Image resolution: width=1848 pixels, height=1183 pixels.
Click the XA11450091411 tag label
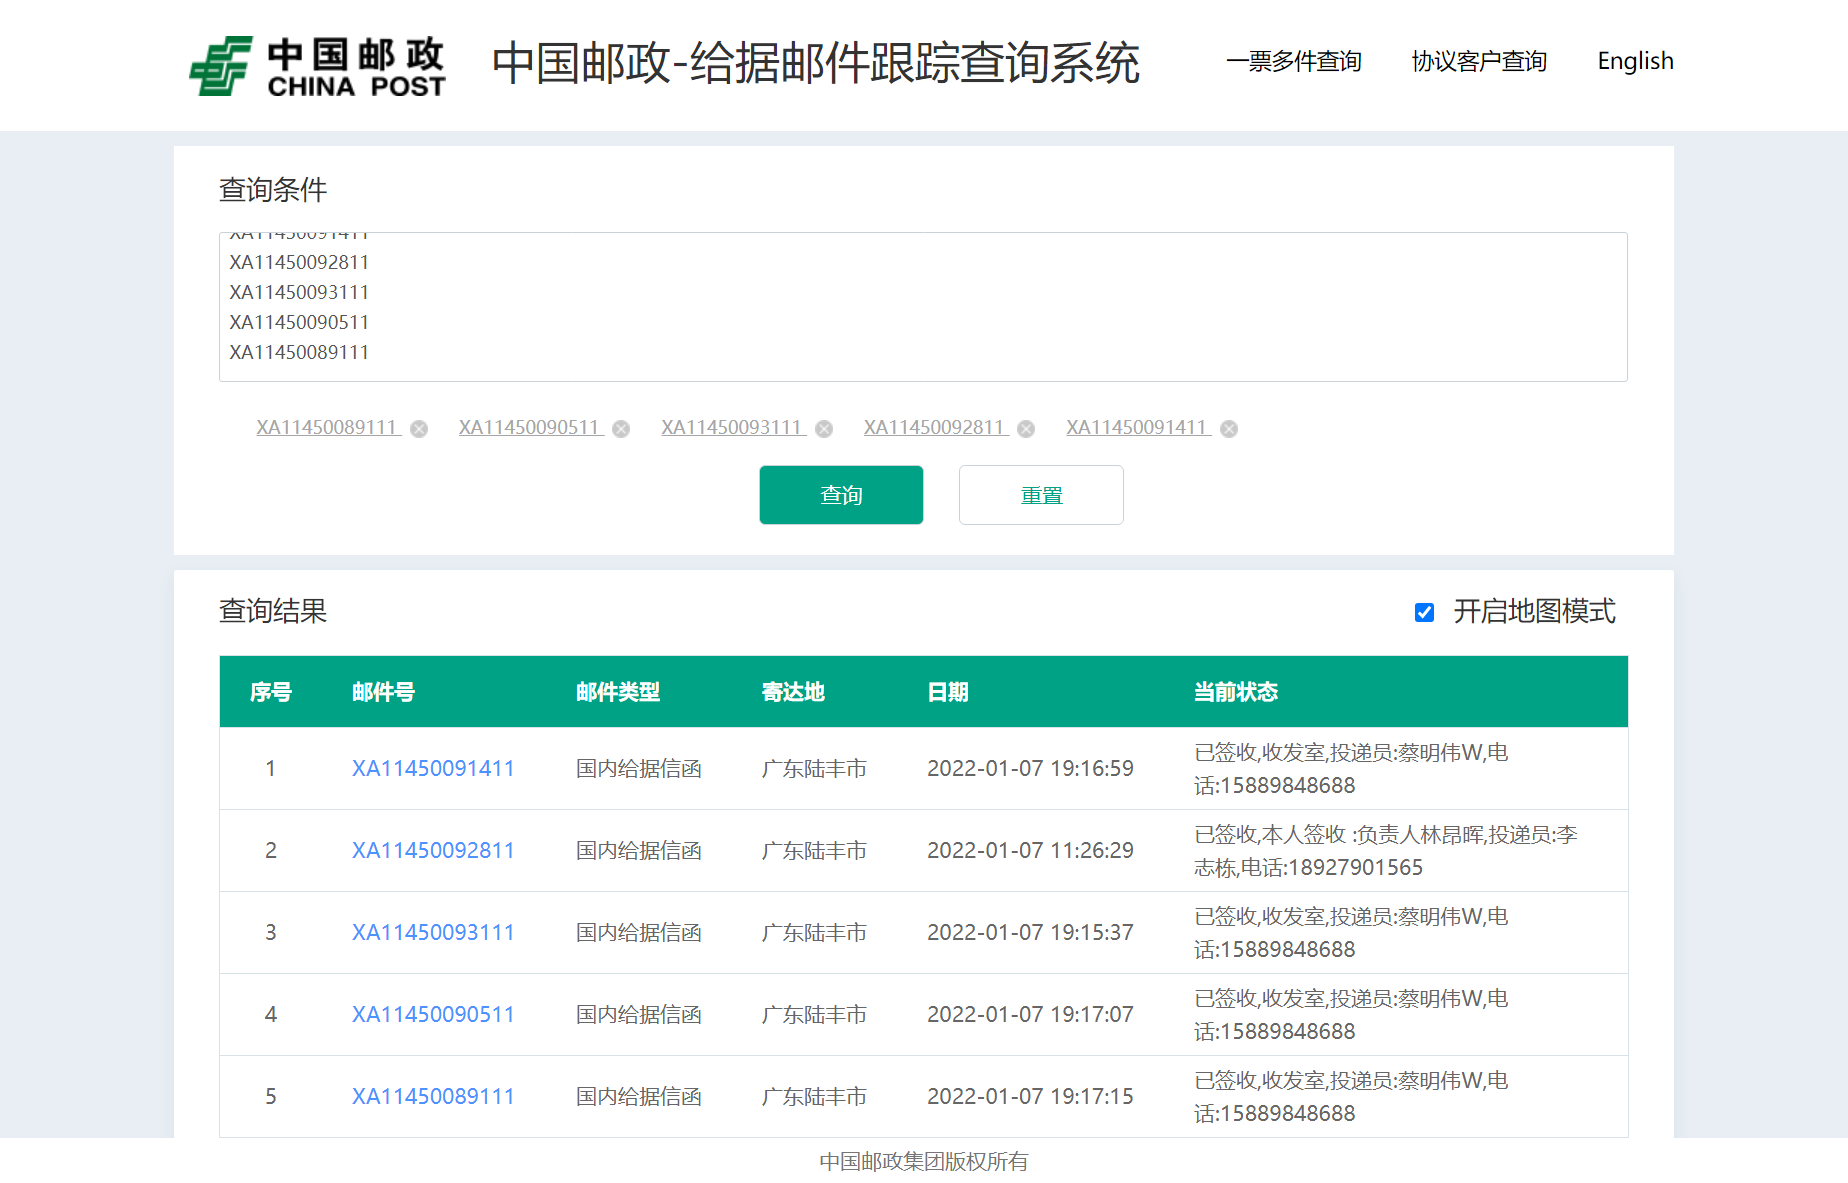[1138, 427]
